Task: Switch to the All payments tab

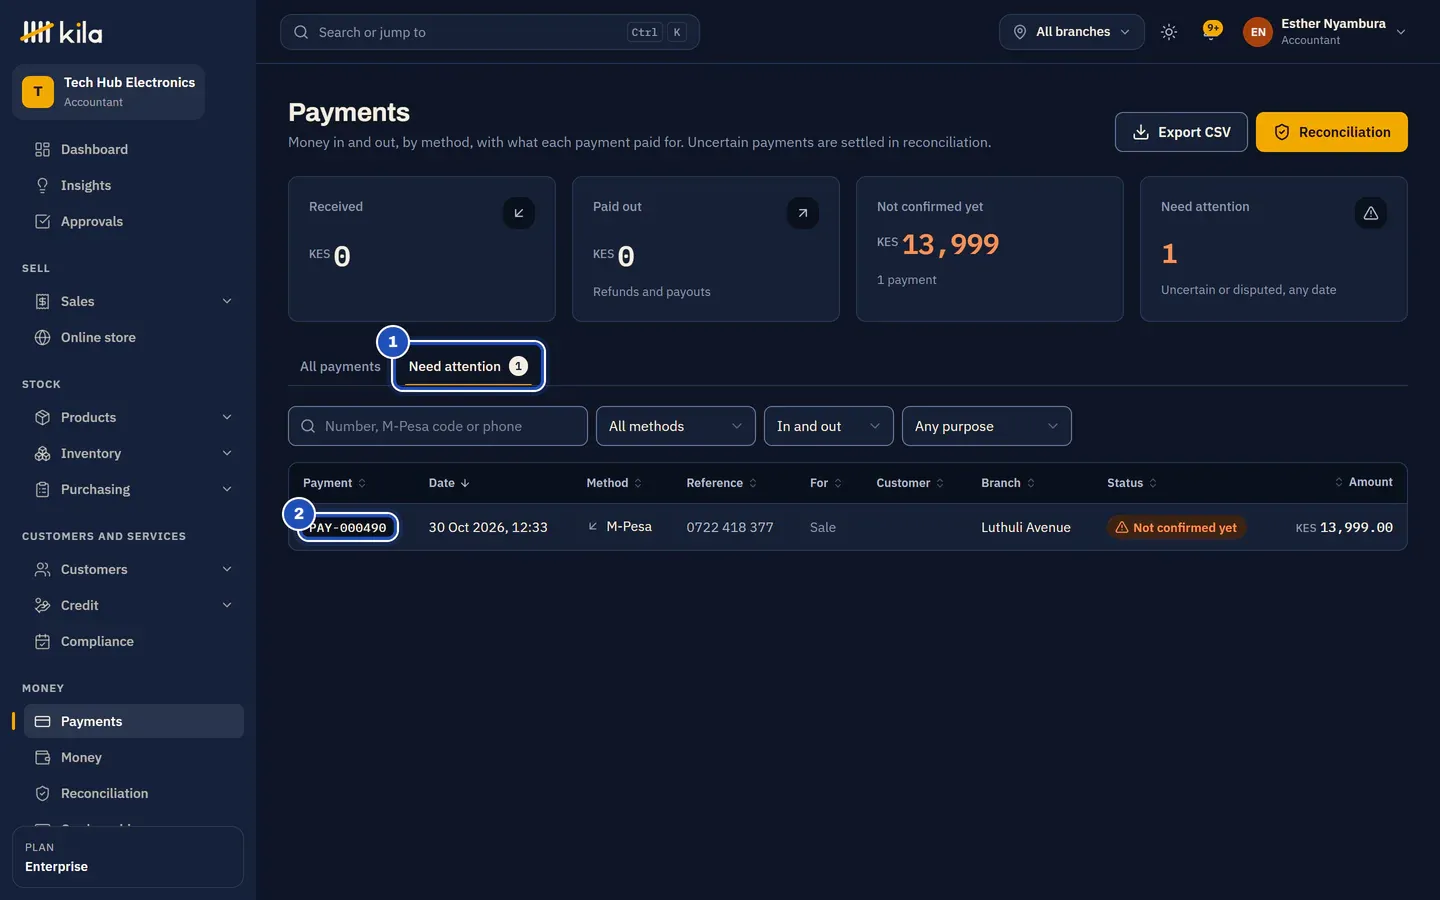Action: tap(340, 366)
